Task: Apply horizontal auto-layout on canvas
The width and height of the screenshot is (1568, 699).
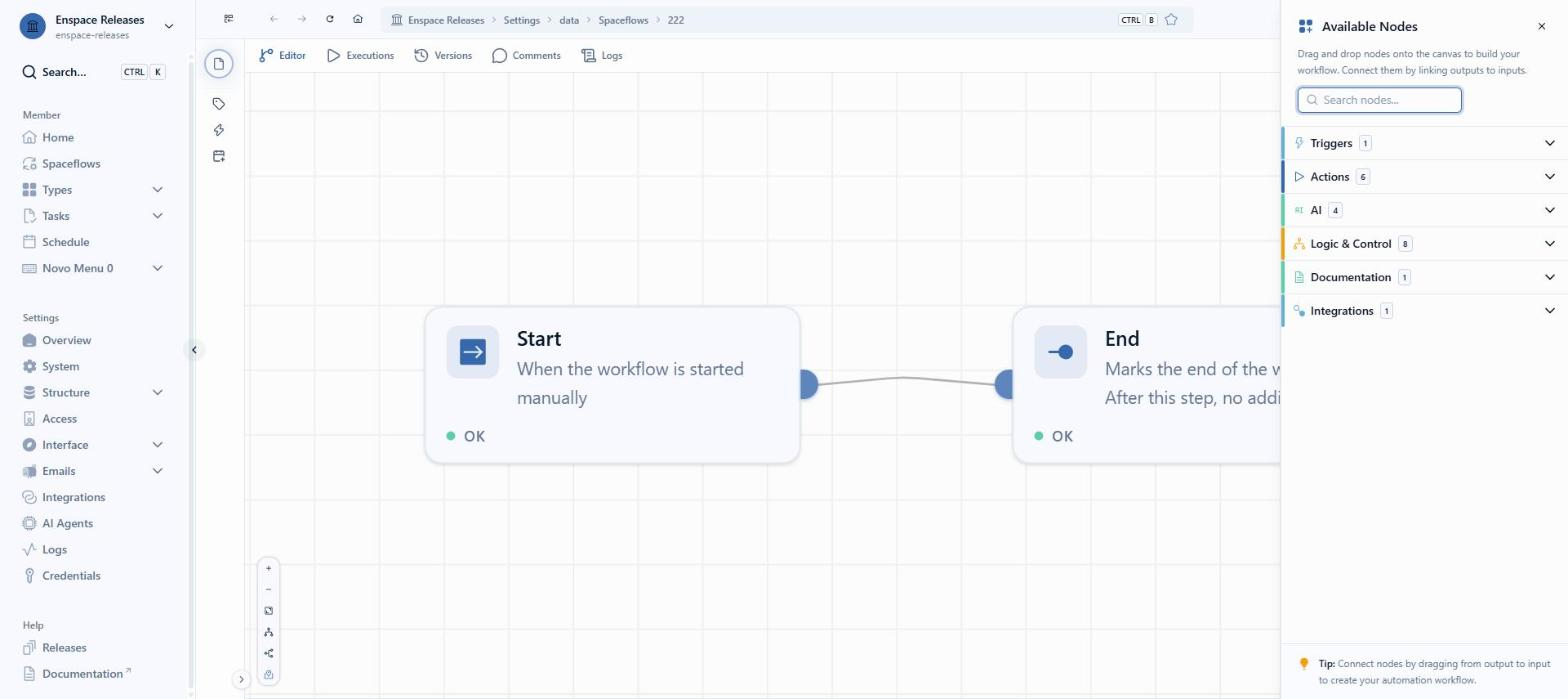Action: pyautogui.click(x=268, y=653)
